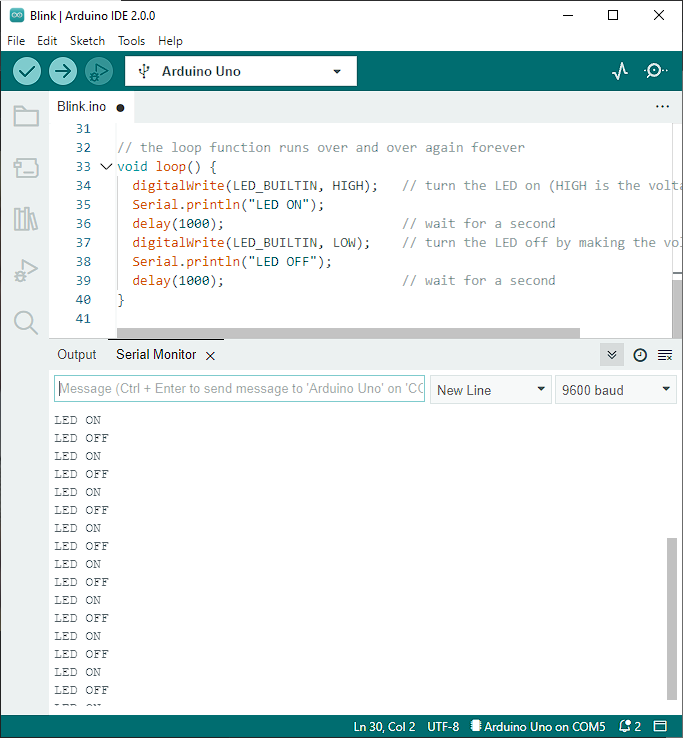Open the Sketchbook folder icon in sidebar
The image size is (683, 738).
pos(26,116)
